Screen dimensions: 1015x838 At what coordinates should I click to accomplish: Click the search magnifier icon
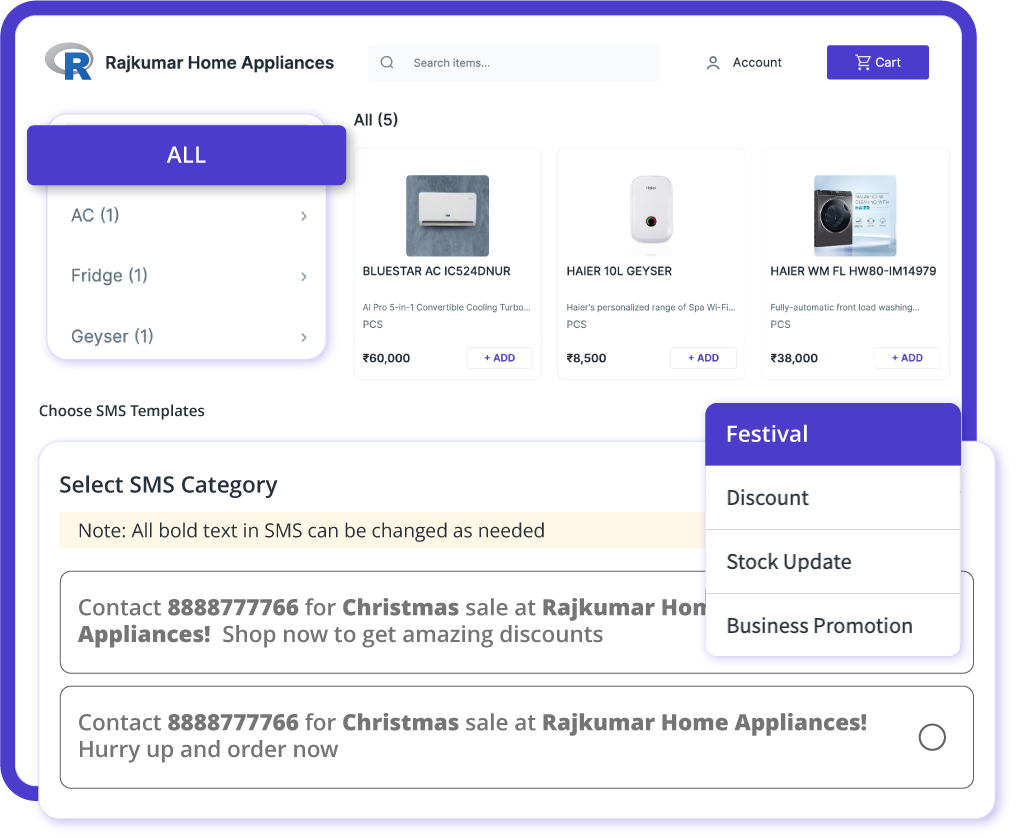[x=387, y=62]
